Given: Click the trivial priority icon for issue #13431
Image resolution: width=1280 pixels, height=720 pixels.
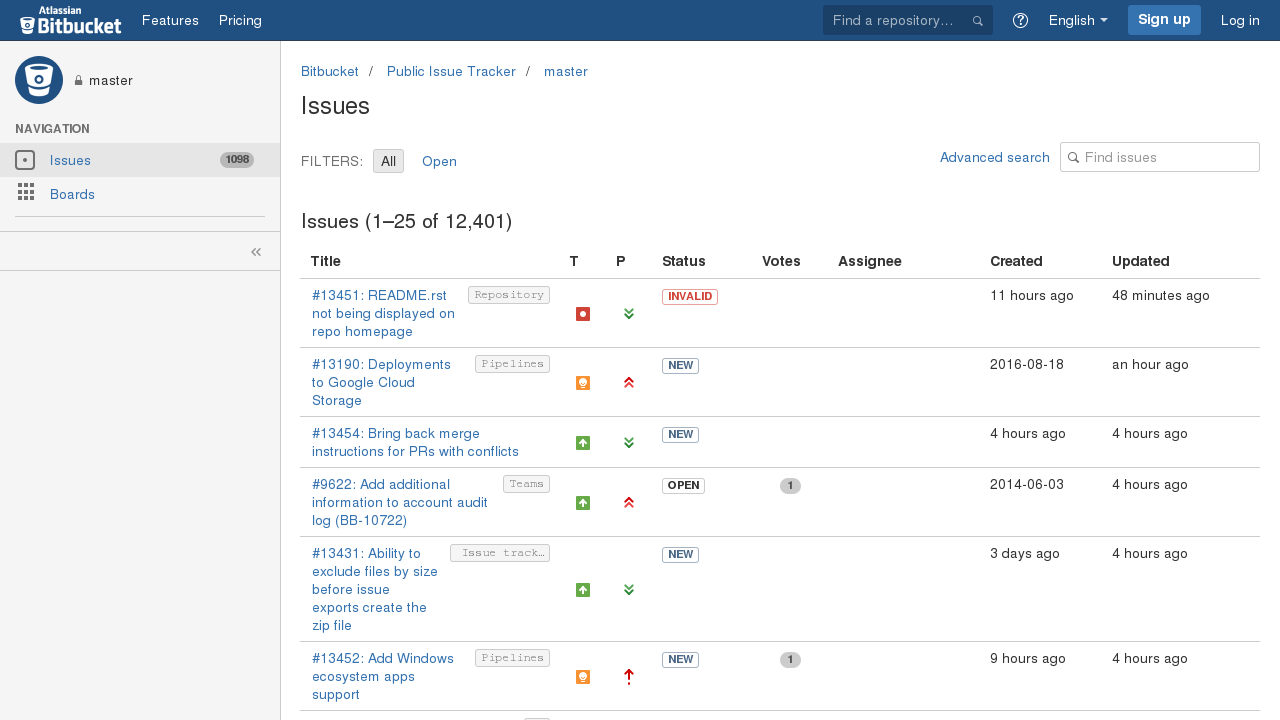Looking at the screenshot, I should pyautogui.click(x=629, y=590).
